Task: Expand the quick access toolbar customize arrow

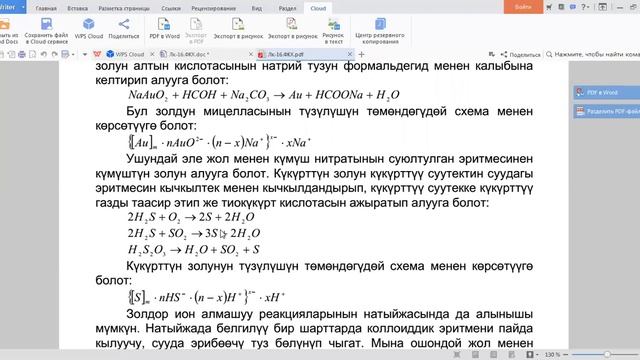Action: (84, 54)
